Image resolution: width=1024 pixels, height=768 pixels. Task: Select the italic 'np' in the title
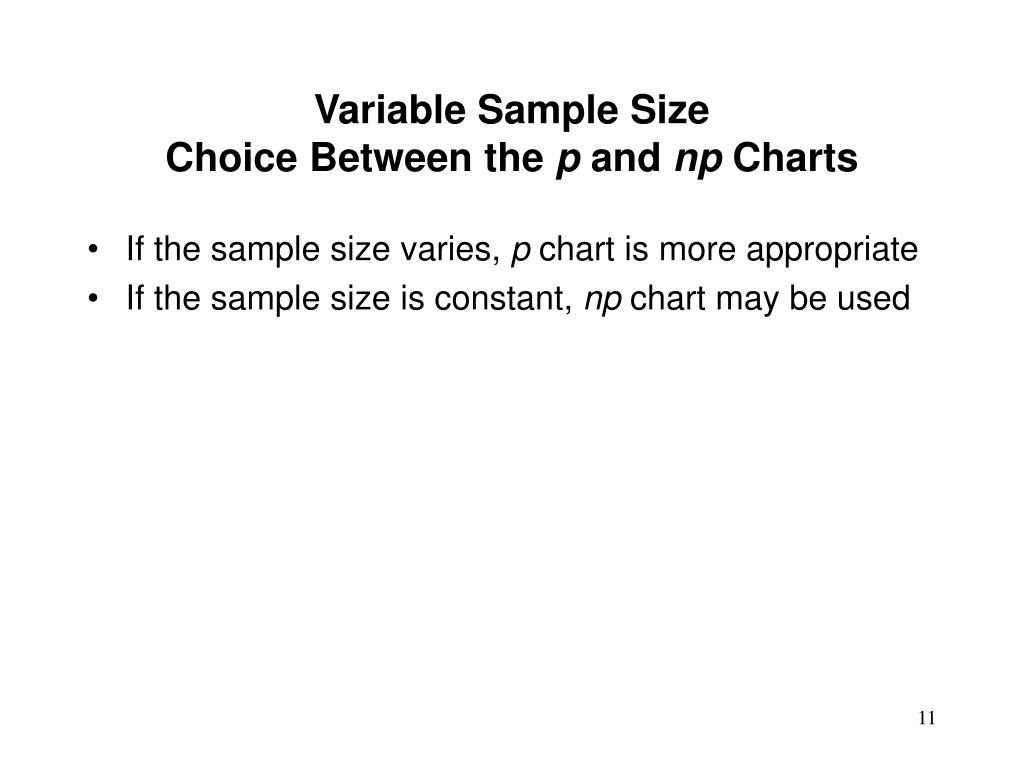[698, 161]
